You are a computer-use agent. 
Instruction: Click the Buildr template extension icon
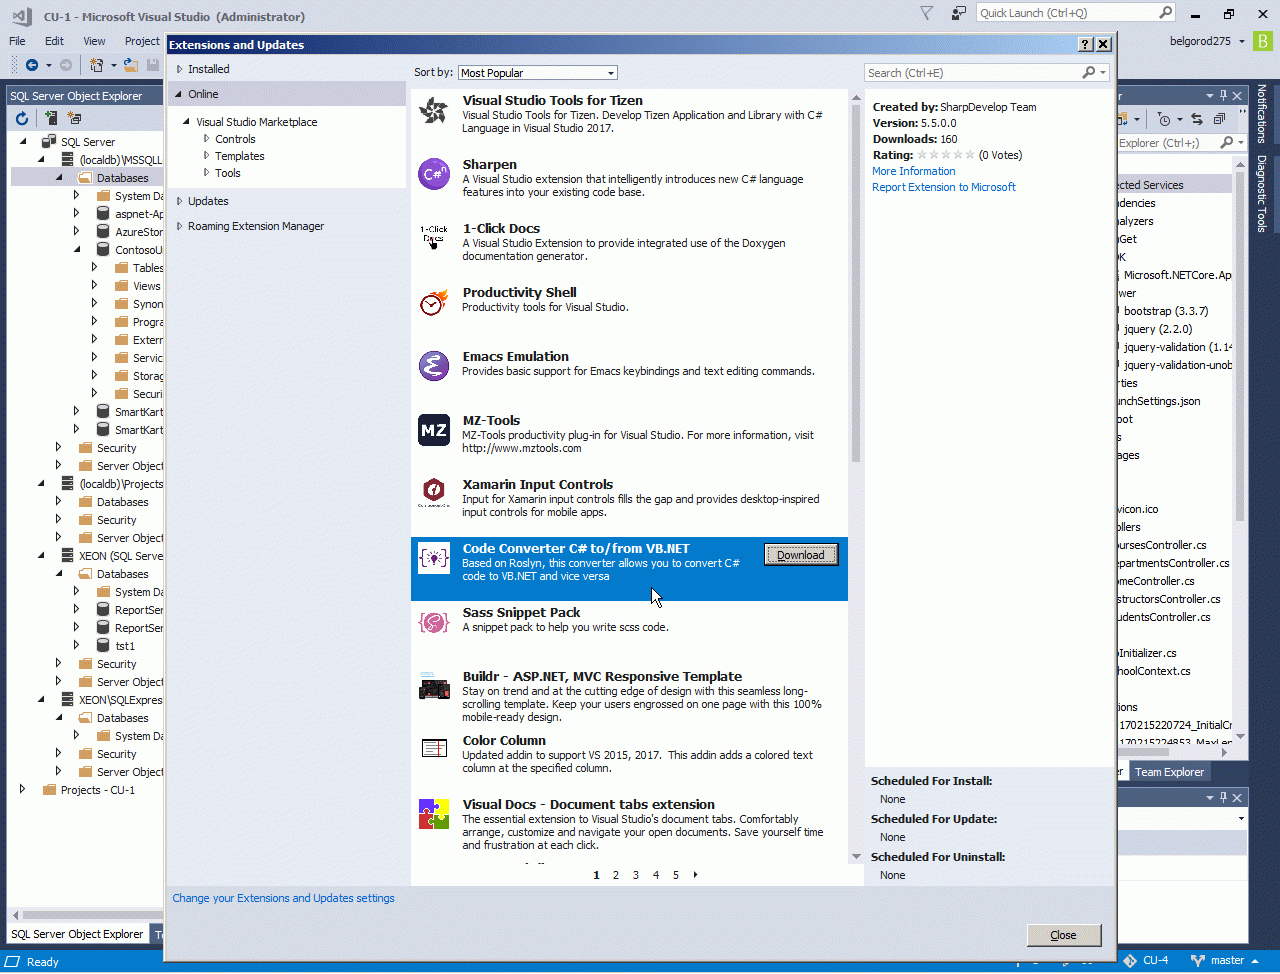click(x=434, y=686)
